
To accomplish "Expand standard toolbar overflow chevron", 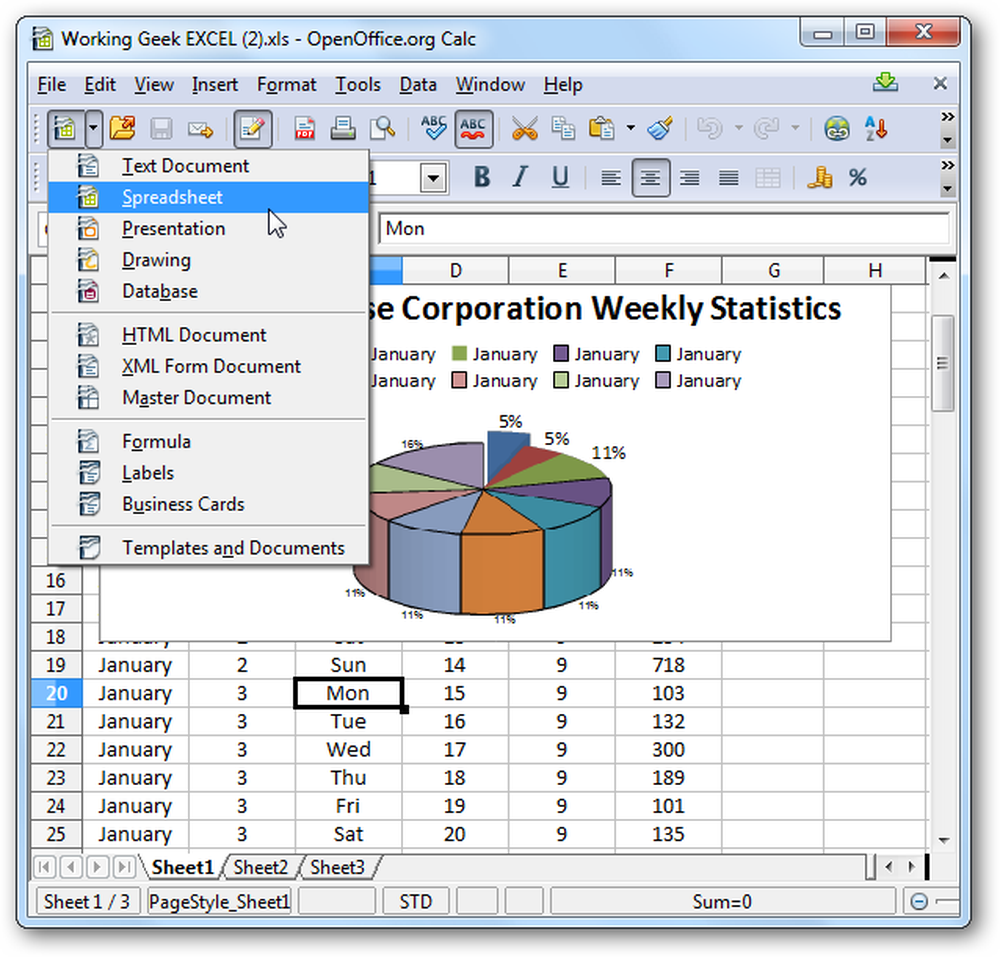I will pos(948,117).
